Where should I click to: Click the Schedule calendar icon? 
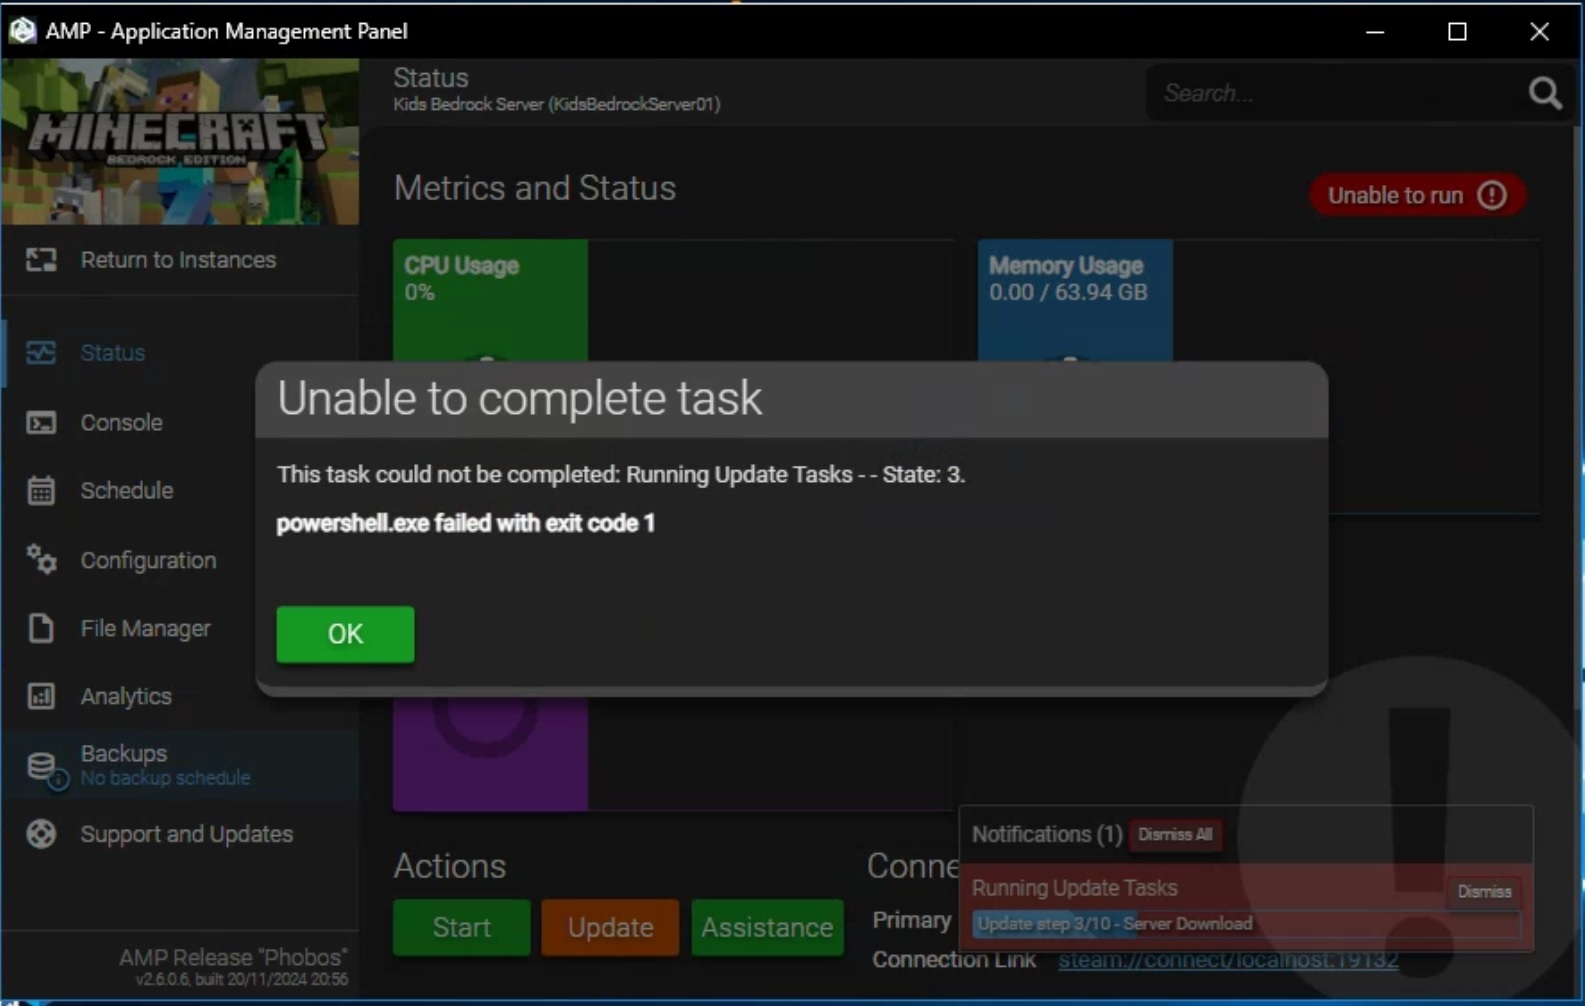point(41,491)
